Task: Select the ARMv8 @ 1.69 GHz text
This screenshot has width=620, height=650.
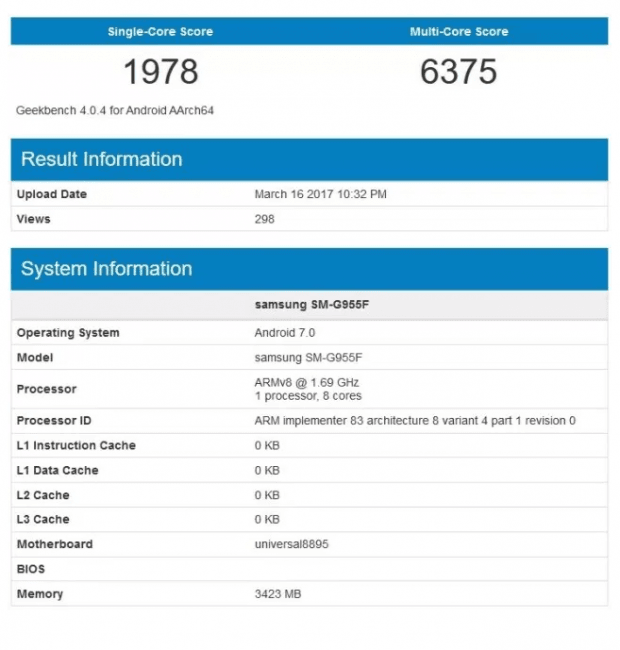Action: pos(307,382)
